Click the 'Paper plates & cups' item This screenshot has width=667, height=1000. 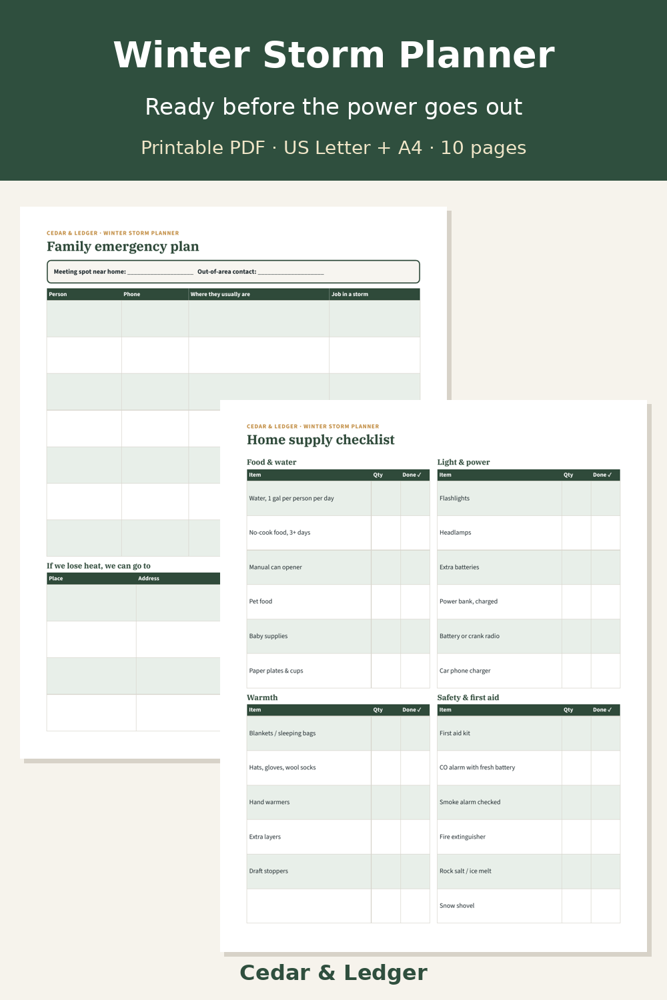coord(276,671)
